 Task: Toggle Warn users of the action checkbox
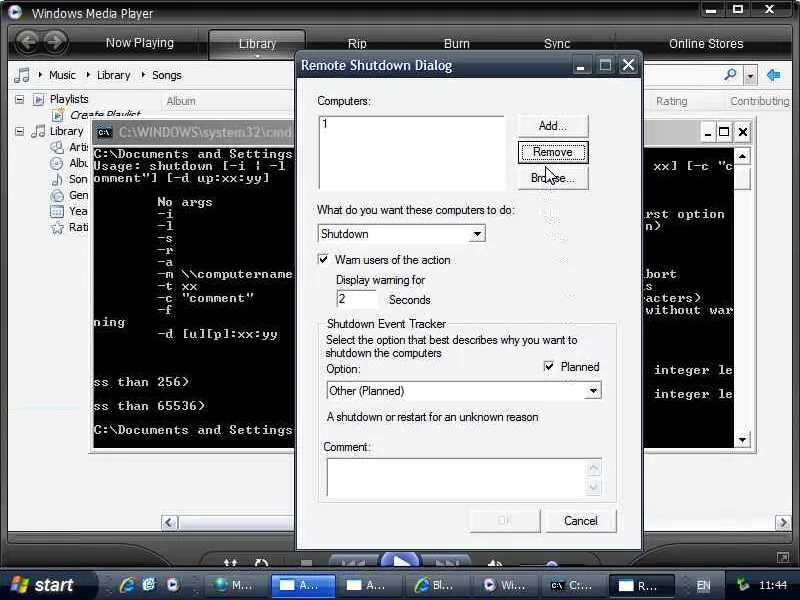(x=323, y=259)
